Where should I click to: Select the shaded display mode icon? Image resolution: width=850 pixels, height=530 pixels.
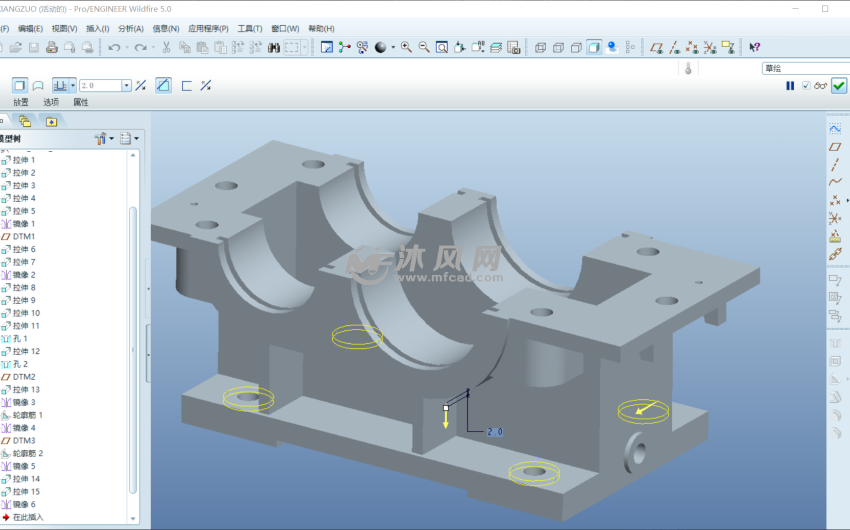click(x=594, y=47)
